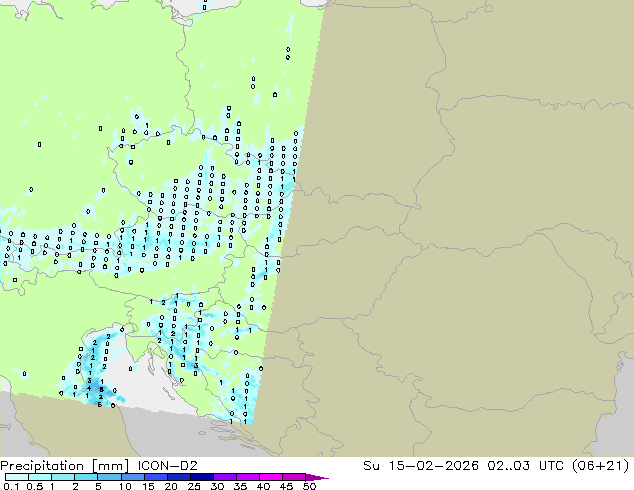Click the '40' legend label
The width and height of the screenshot is (634, 490).
[x=263, y=486]
